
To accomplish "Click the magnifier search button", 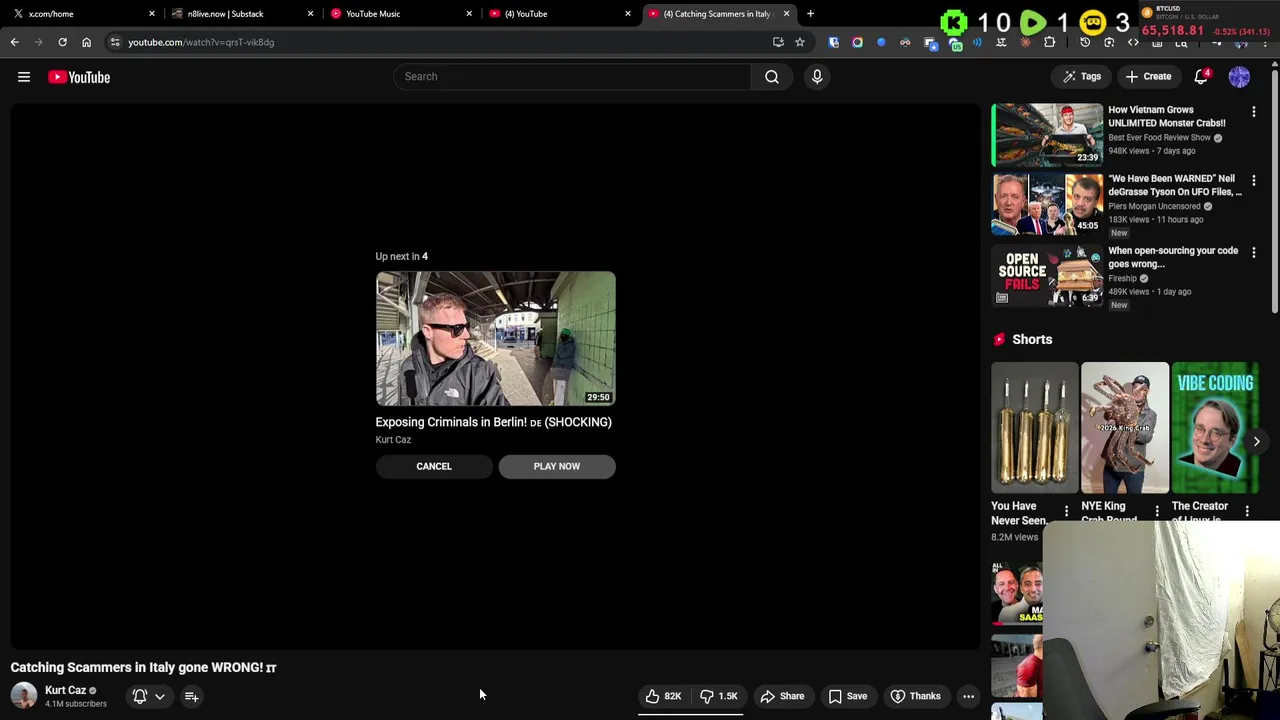I will point(772,77).
